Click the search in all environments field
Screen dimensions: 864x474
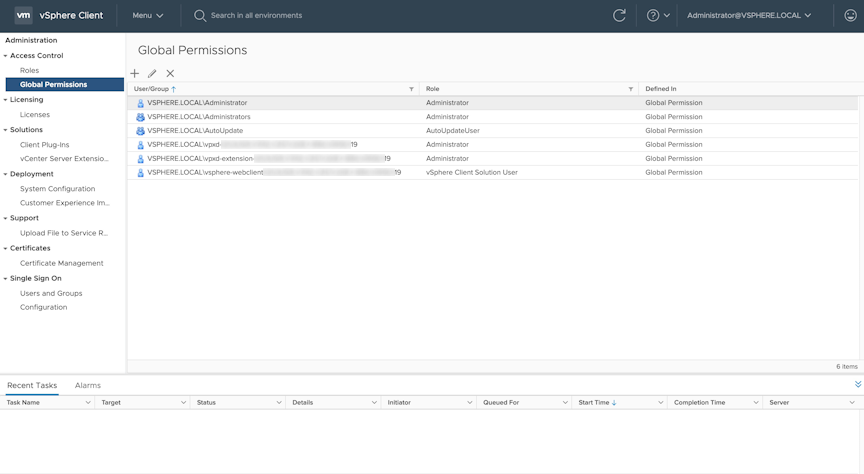(256, 15)
